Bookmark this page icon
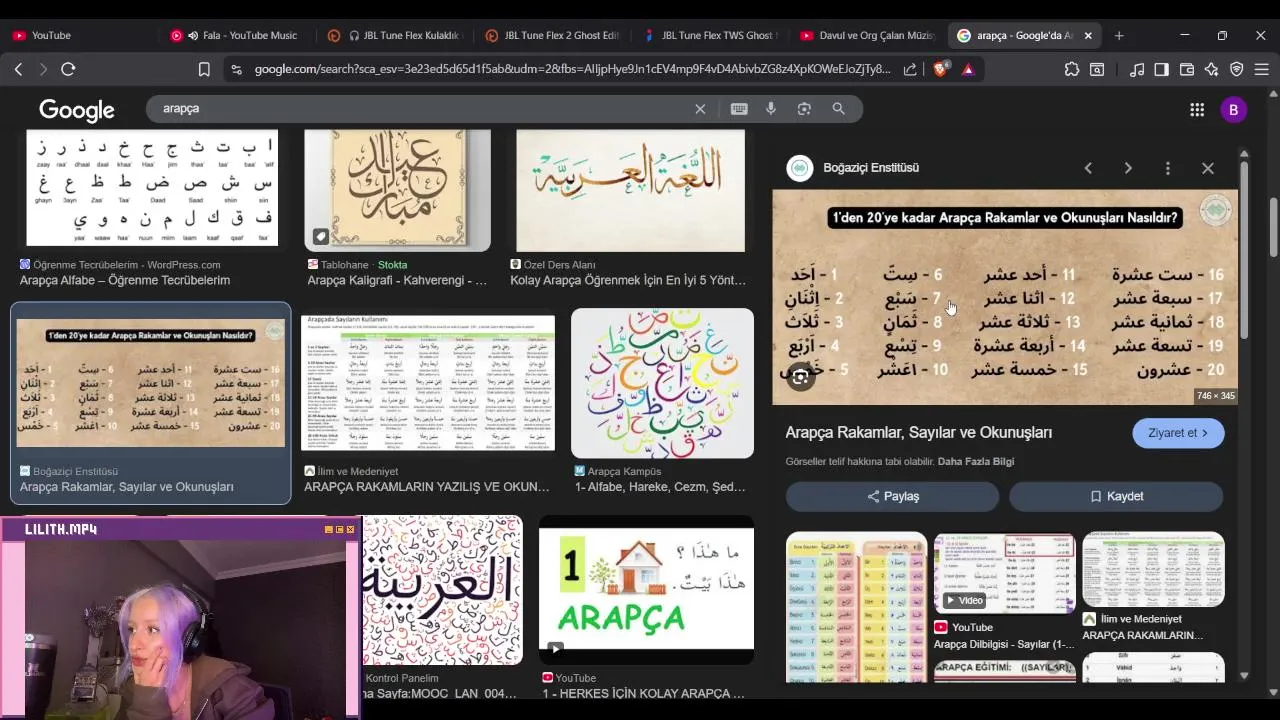Image resolution: width=1280 pixels, height=720 pixels. click(x=204, y=69)
